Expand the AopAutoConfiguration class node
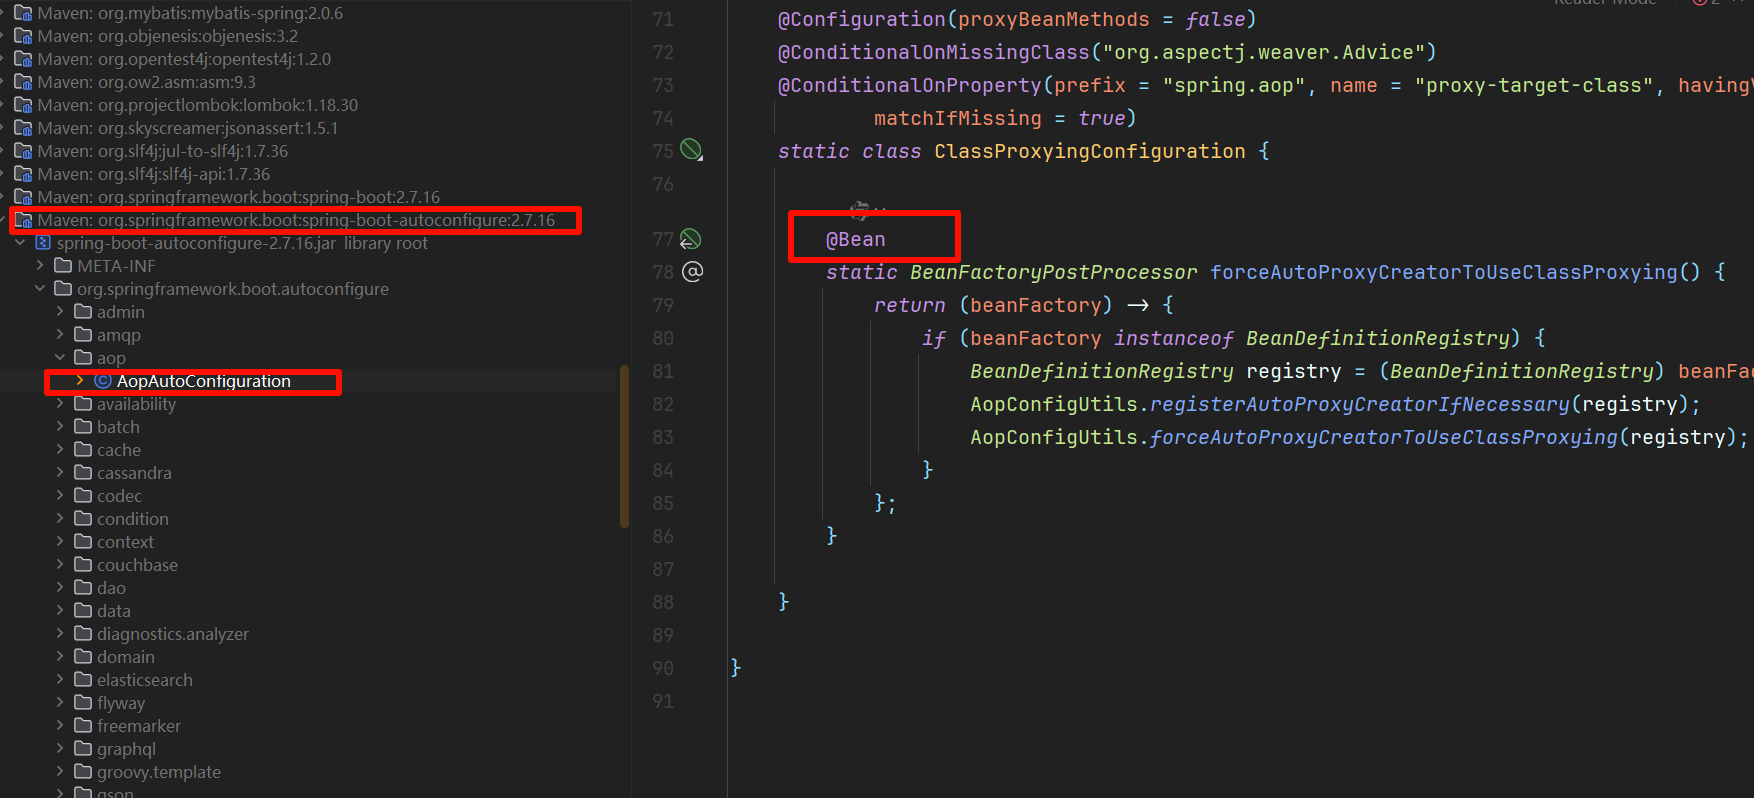Screen dimensions: 1754x798 click(x=80, y=381)
